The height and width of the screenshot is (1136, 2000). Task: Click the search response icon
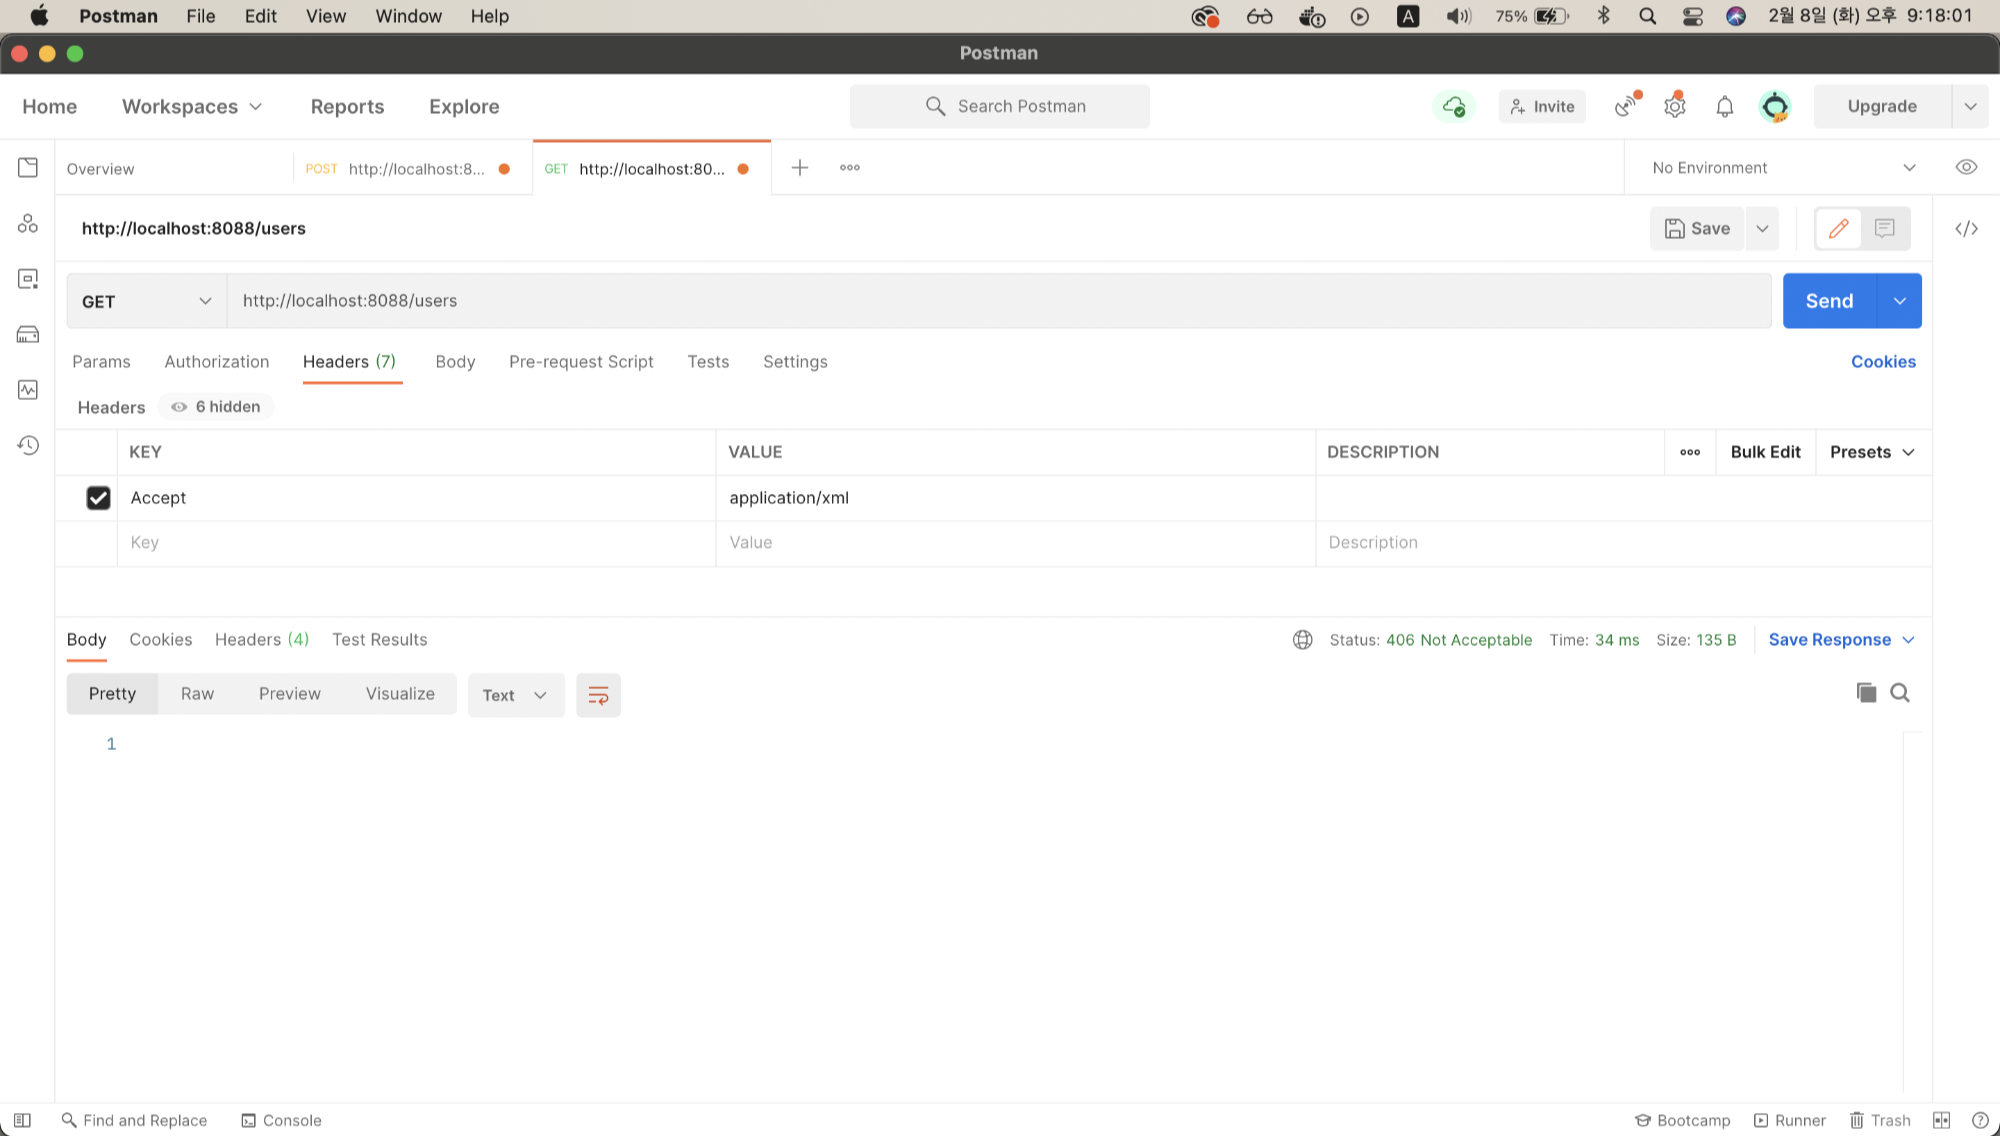pos(1900,693)
